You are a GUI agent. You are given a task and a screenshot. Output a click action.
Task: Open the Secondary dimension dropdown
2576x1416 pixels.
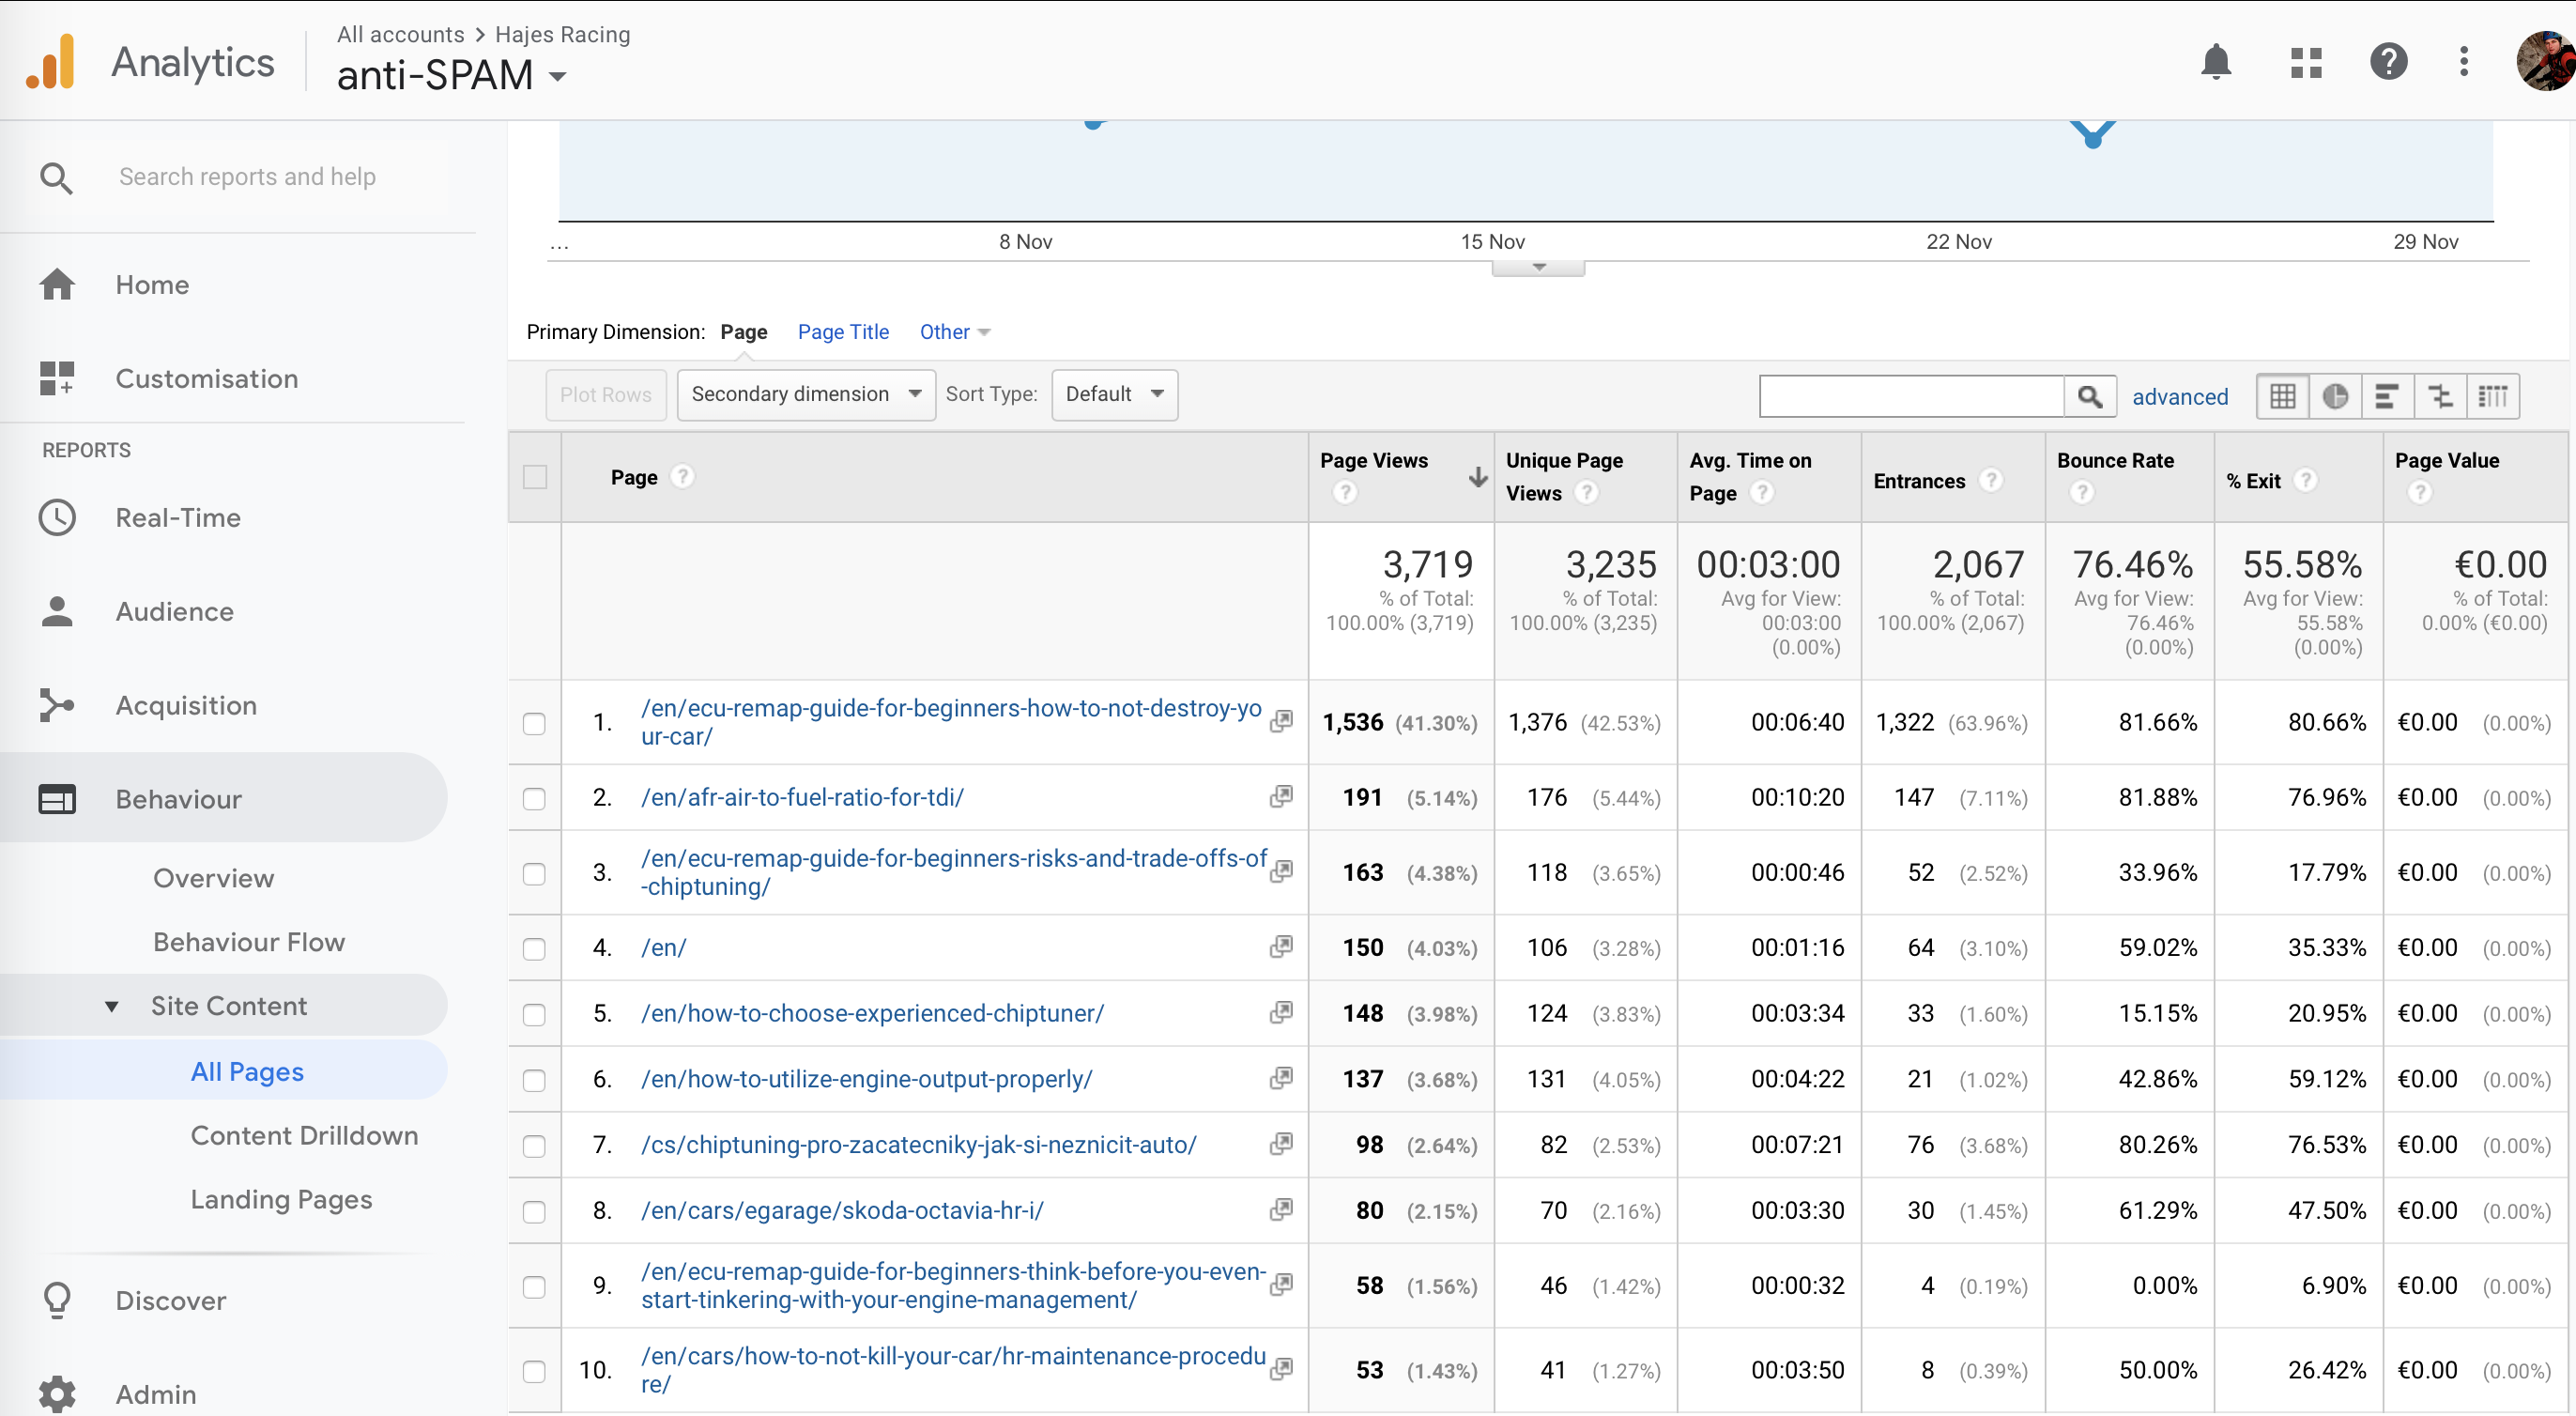(x=805, y=394)
